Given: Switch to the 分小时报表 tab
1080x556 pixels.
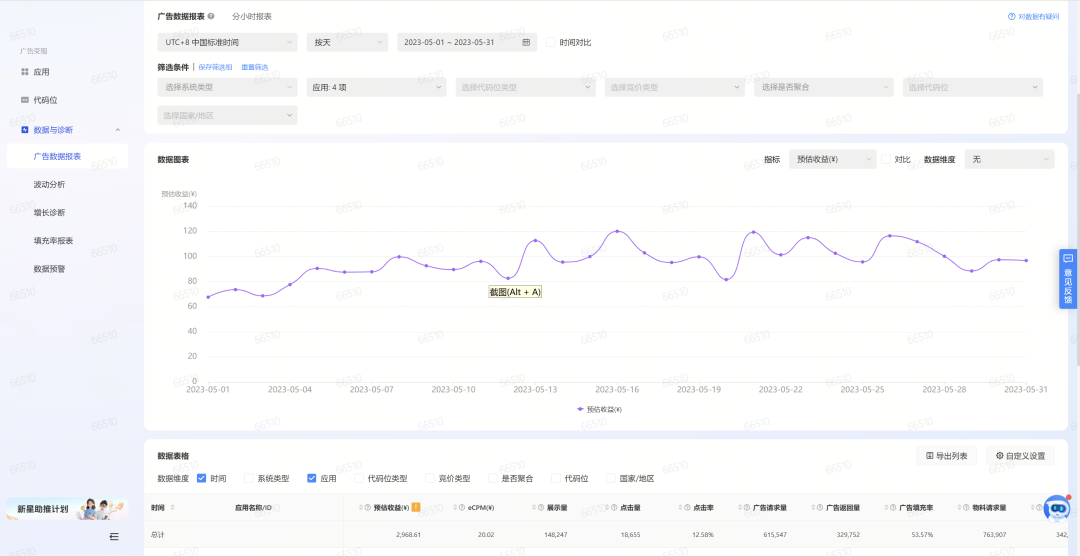Looking at the screenshot, I should (x=252, y=17).
